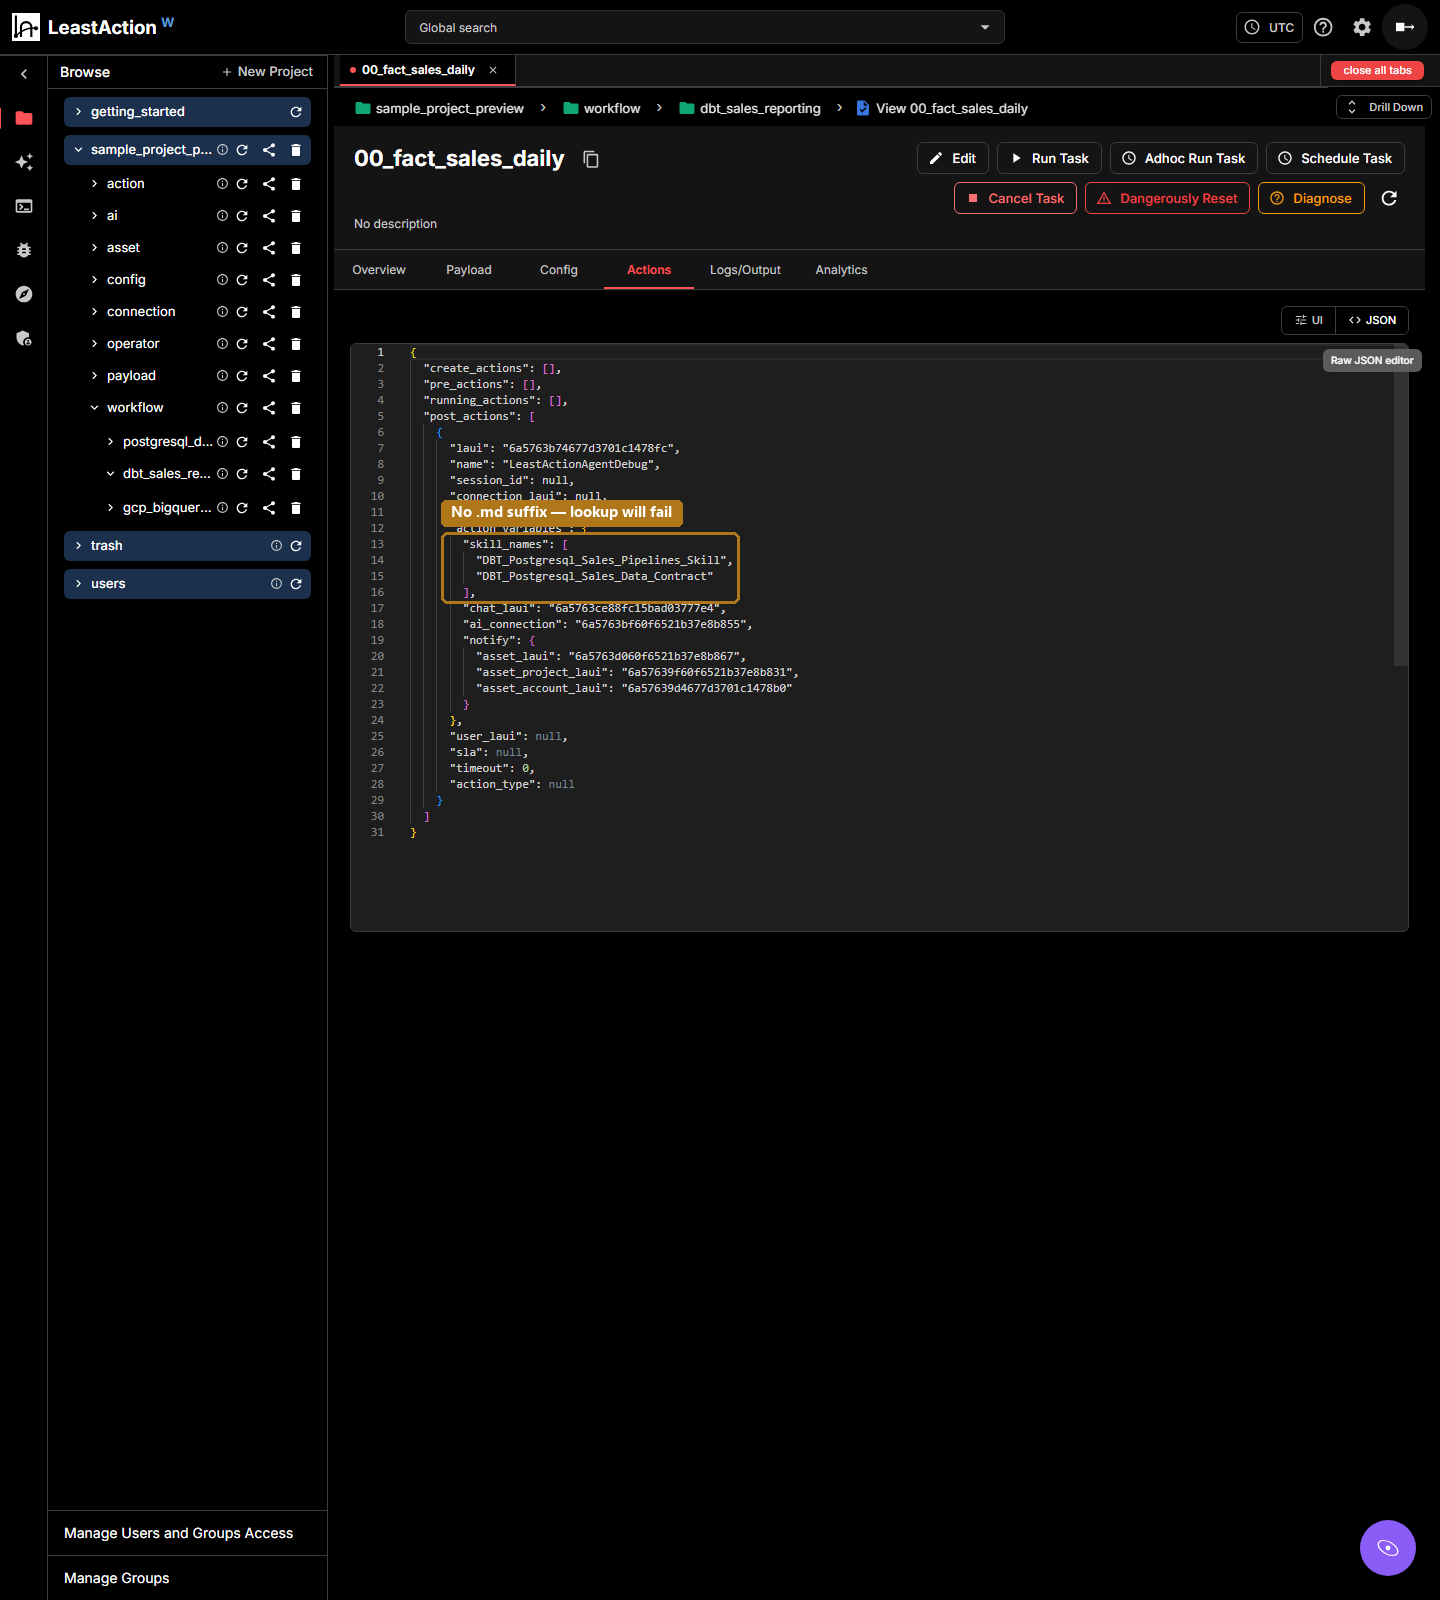Image resolution: width=1440 pixels, height=1600 pixels.
Task: Delete the connection folder
Action: [296, 312]
